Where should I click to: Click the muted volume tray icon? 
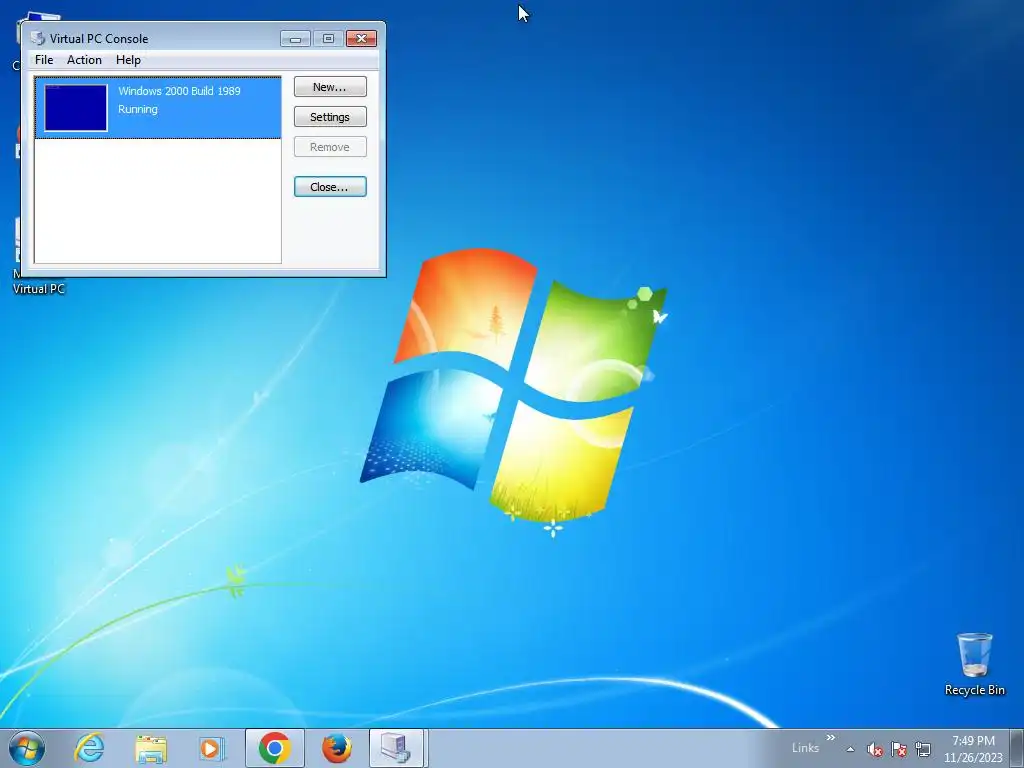pyautogui.click(x=874, y=749)
